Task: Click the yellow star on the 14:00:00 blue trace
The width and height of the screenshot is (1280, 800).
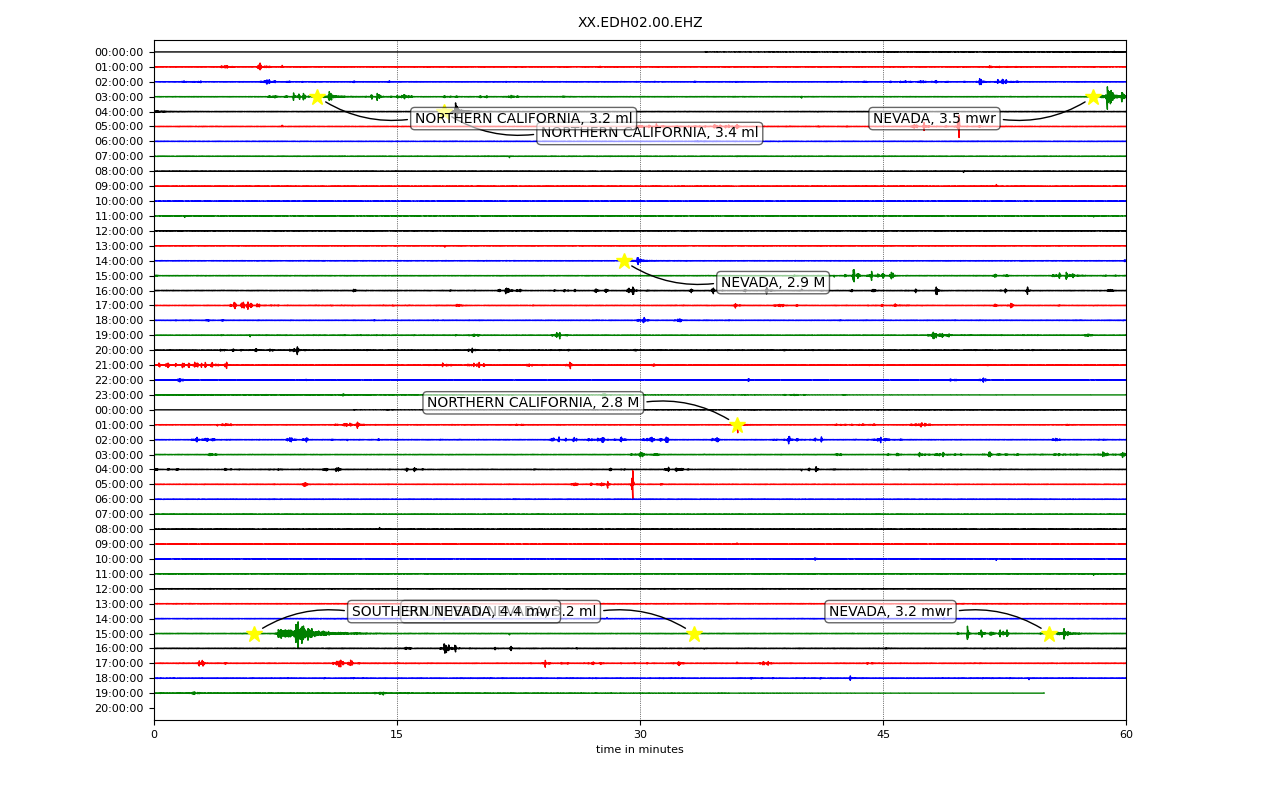Action: coord(624,261)
